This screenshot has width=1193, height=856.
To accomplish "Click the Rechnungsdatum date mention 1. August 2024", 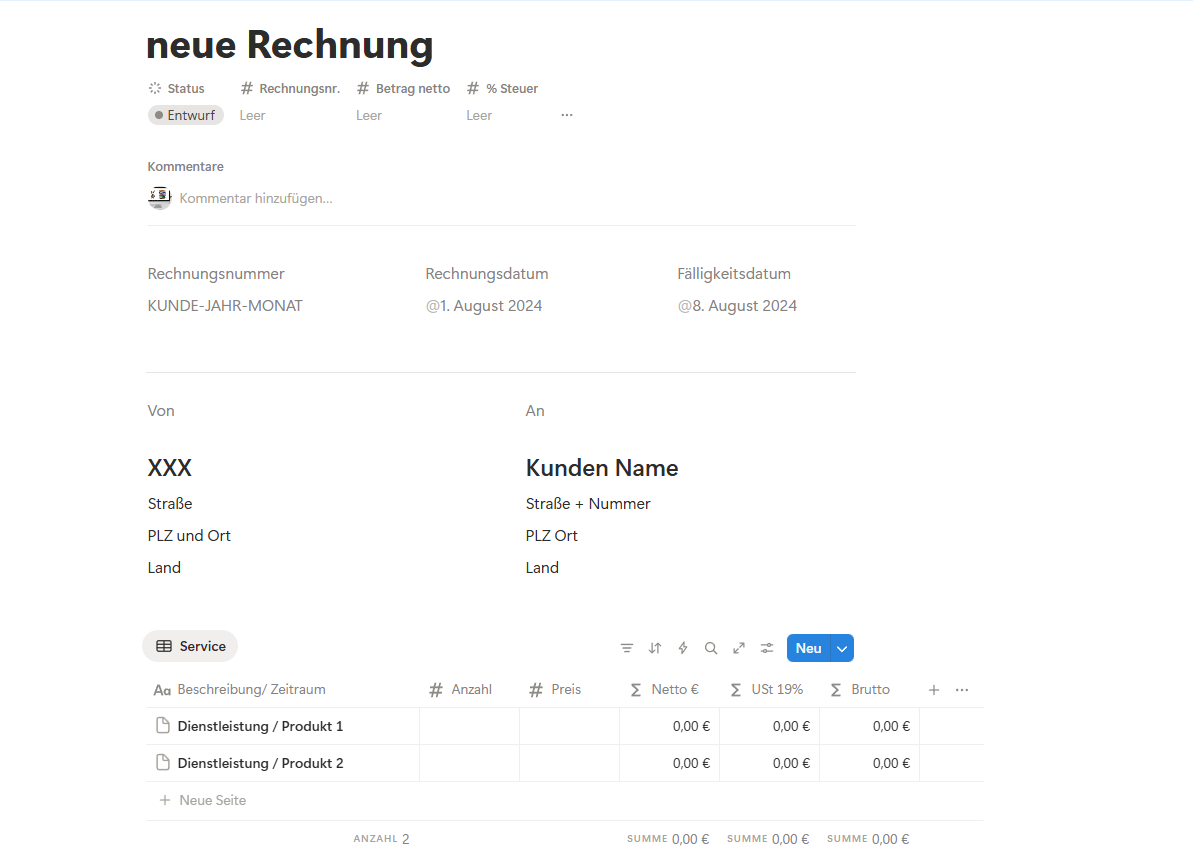I will coord(485,306).
